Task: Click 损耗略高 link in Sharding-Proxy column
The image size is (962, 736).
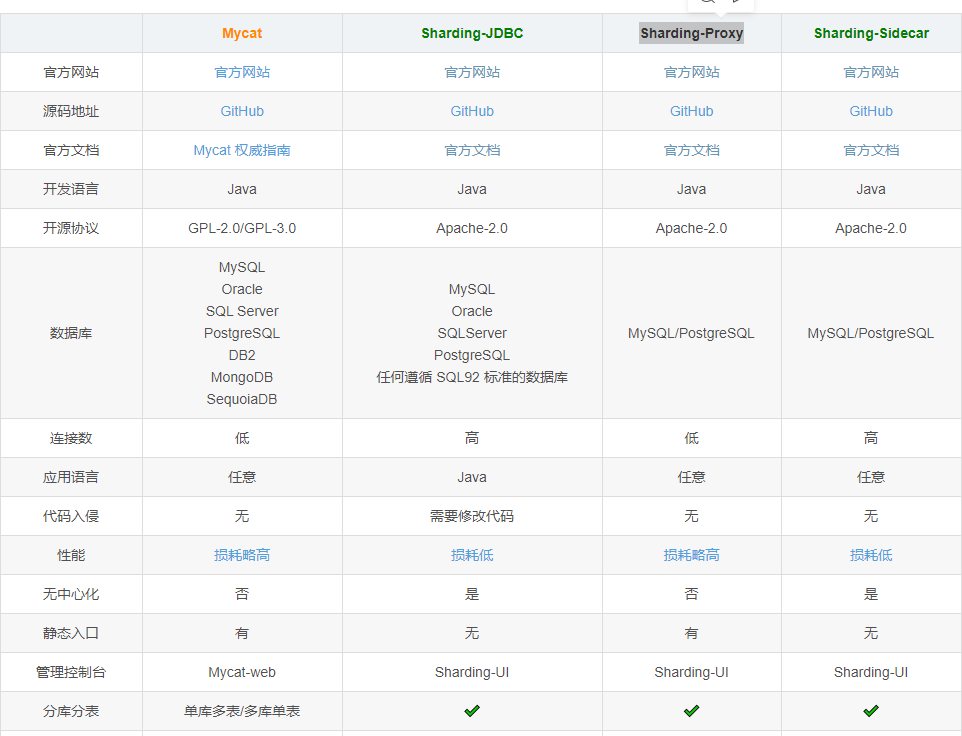Action: click(691, 555)
